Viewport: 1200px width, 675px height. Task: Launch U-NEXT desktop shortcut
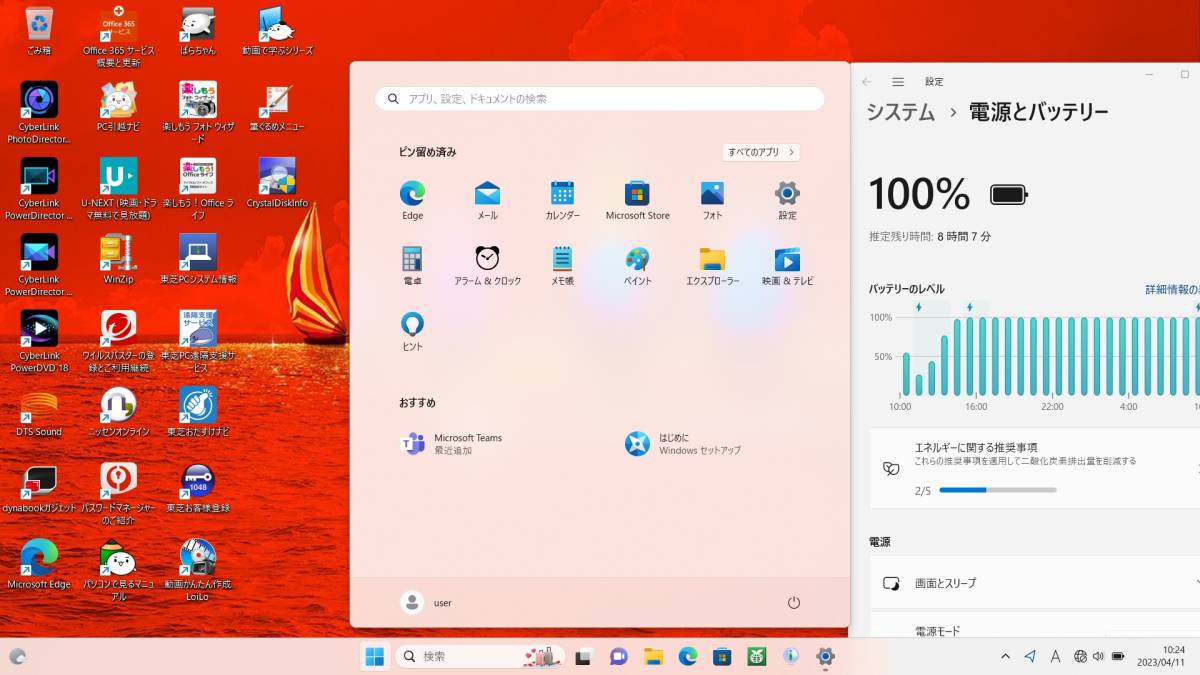tap(118, 189)
